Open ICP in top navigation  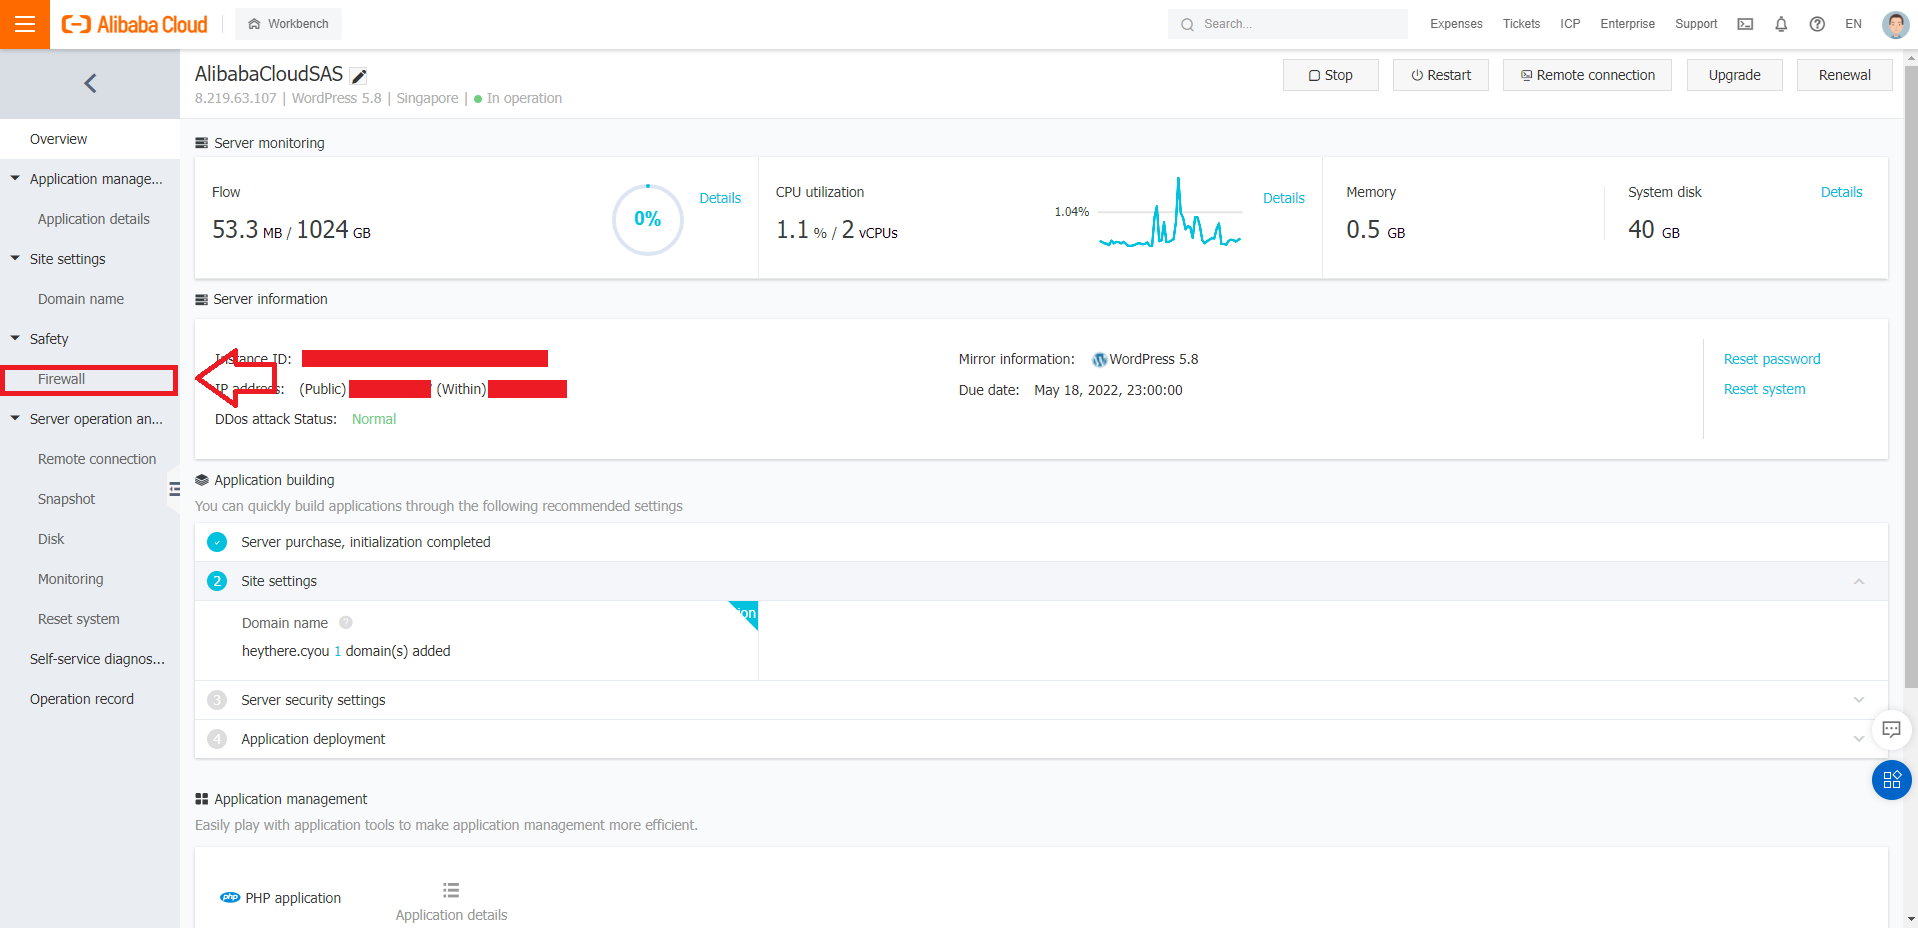point(1570,24)
